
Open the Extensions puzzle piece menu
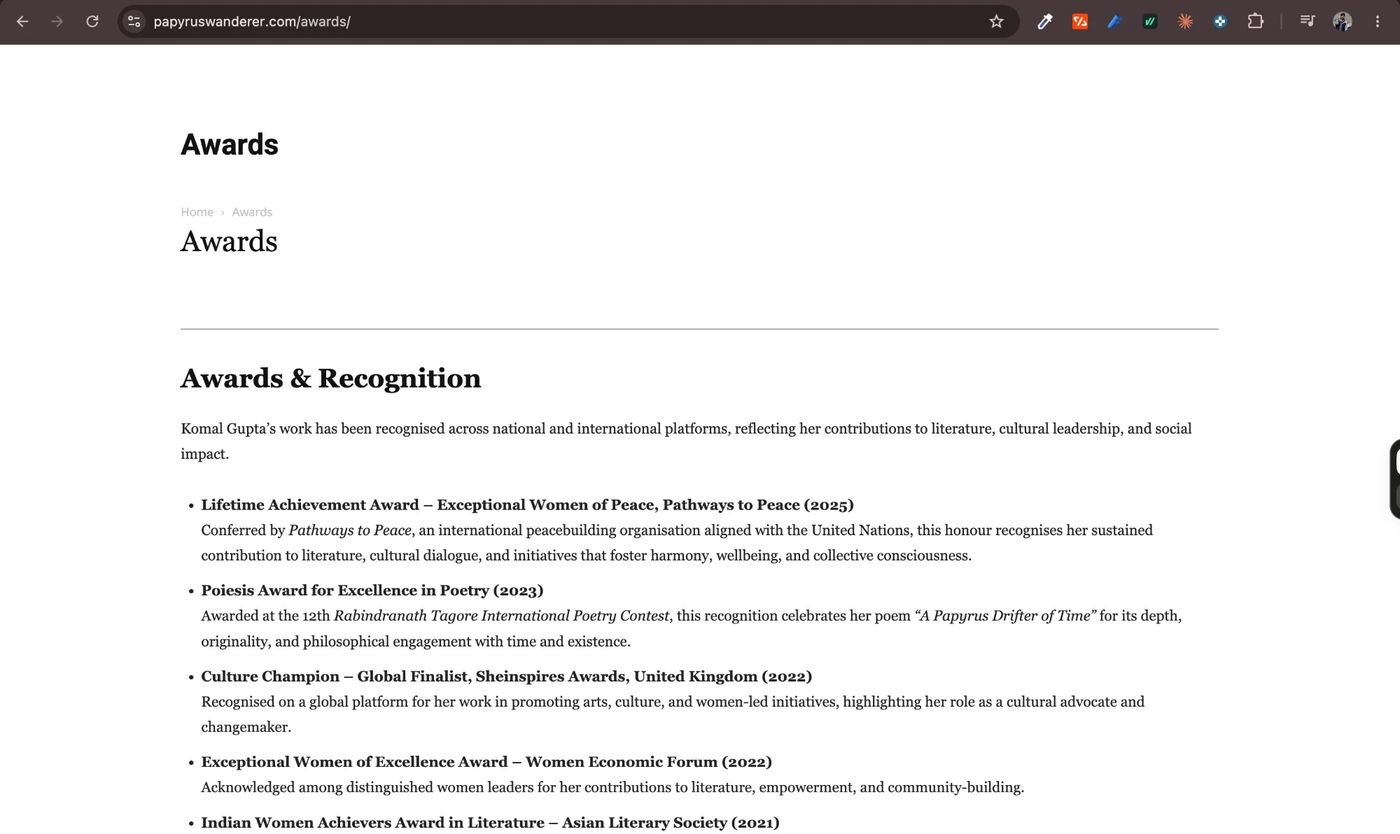click(x=1255, y=21)
